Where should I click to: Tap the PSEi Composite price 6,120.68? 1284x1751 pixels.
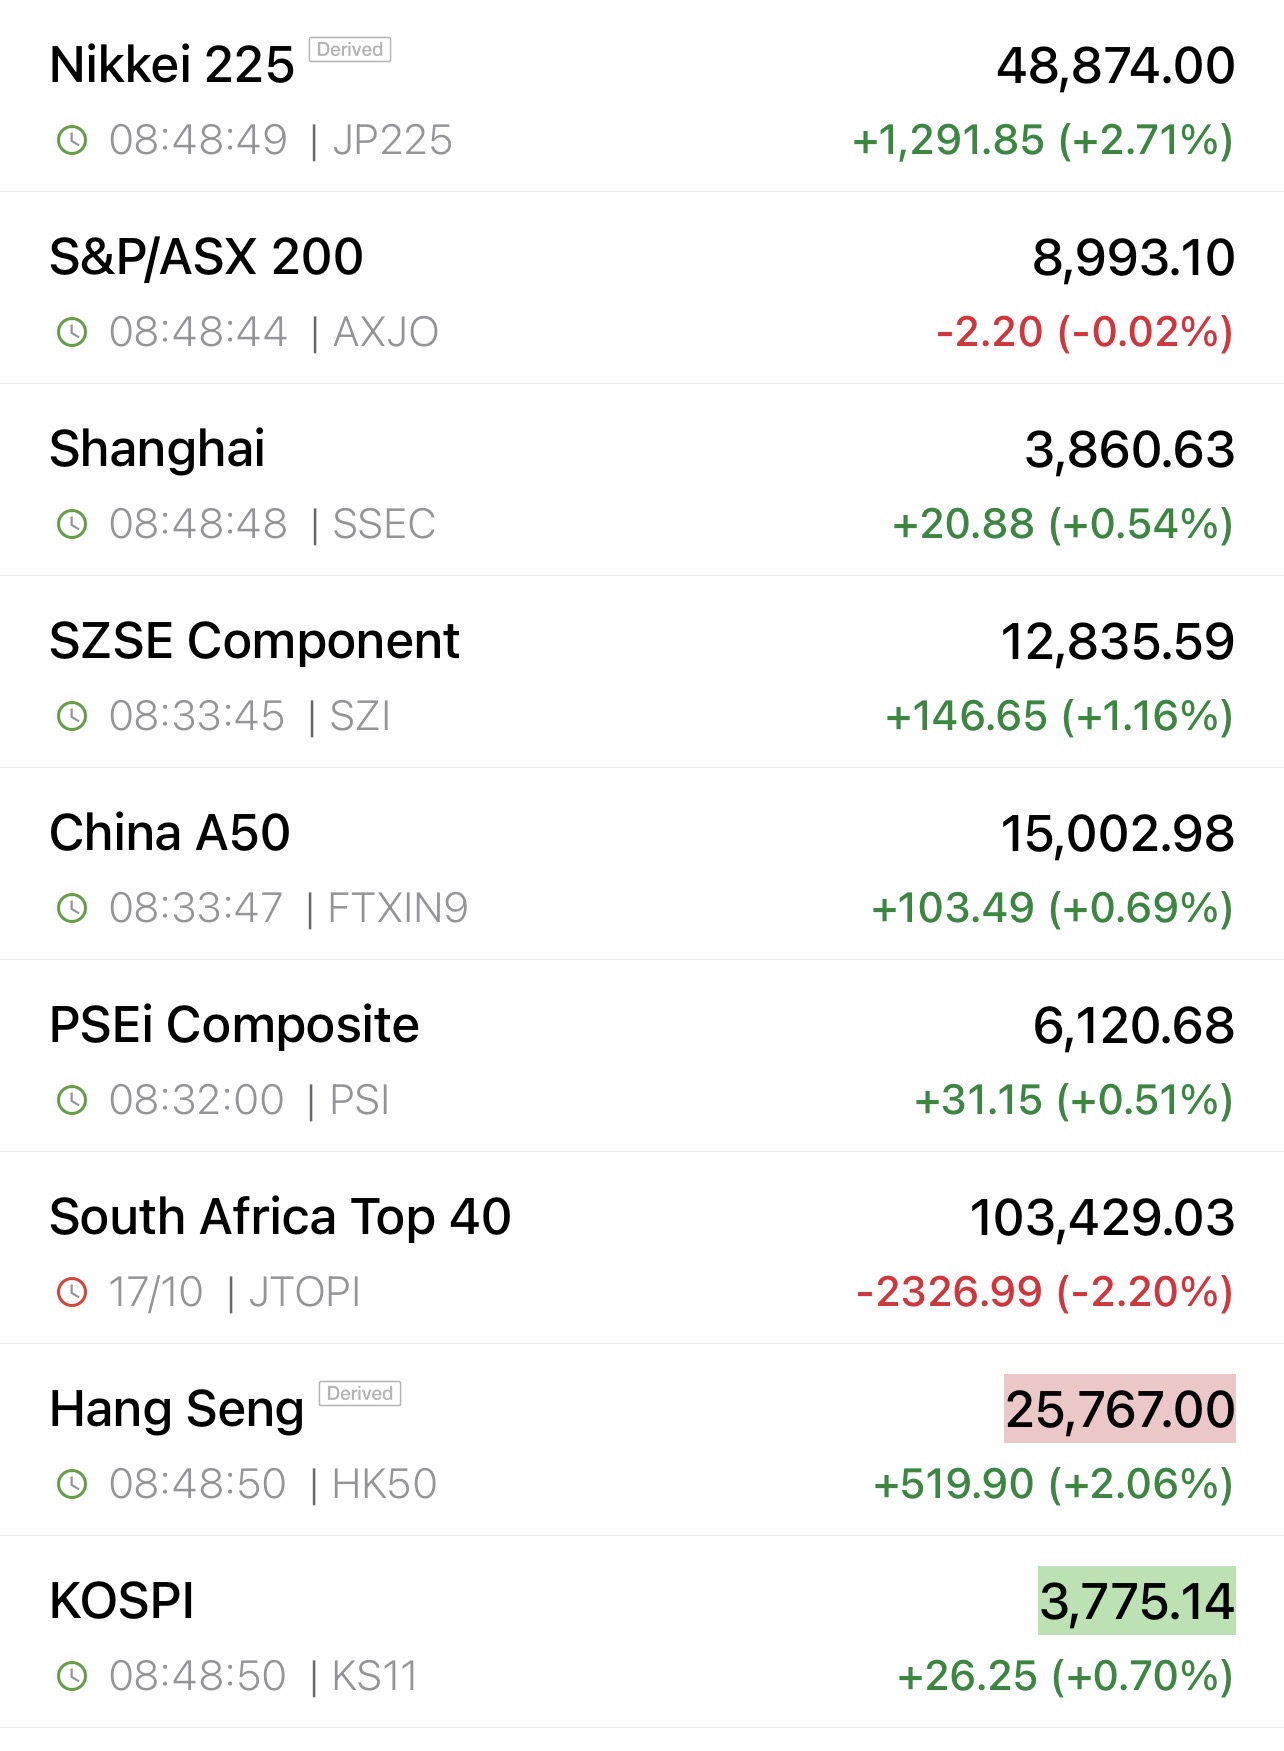[x=1133, y=1026]
